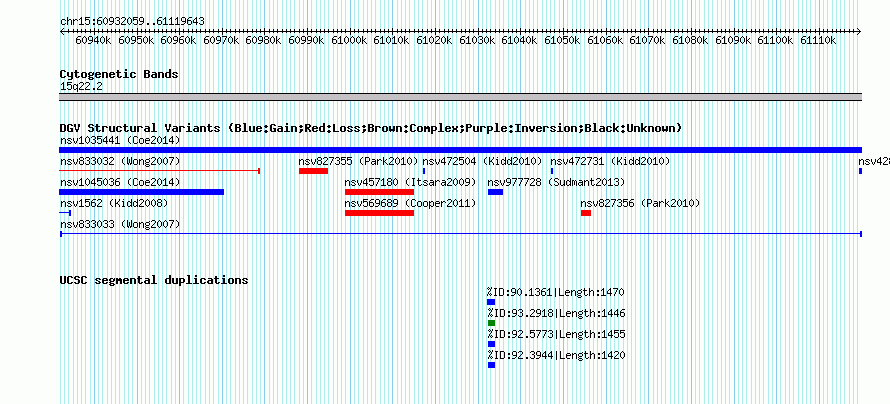Viewport: 890px width, 404px height.
Task: Select the small blue nsv472731 marker
Action: pyautogui.click(x=552, y=171)
